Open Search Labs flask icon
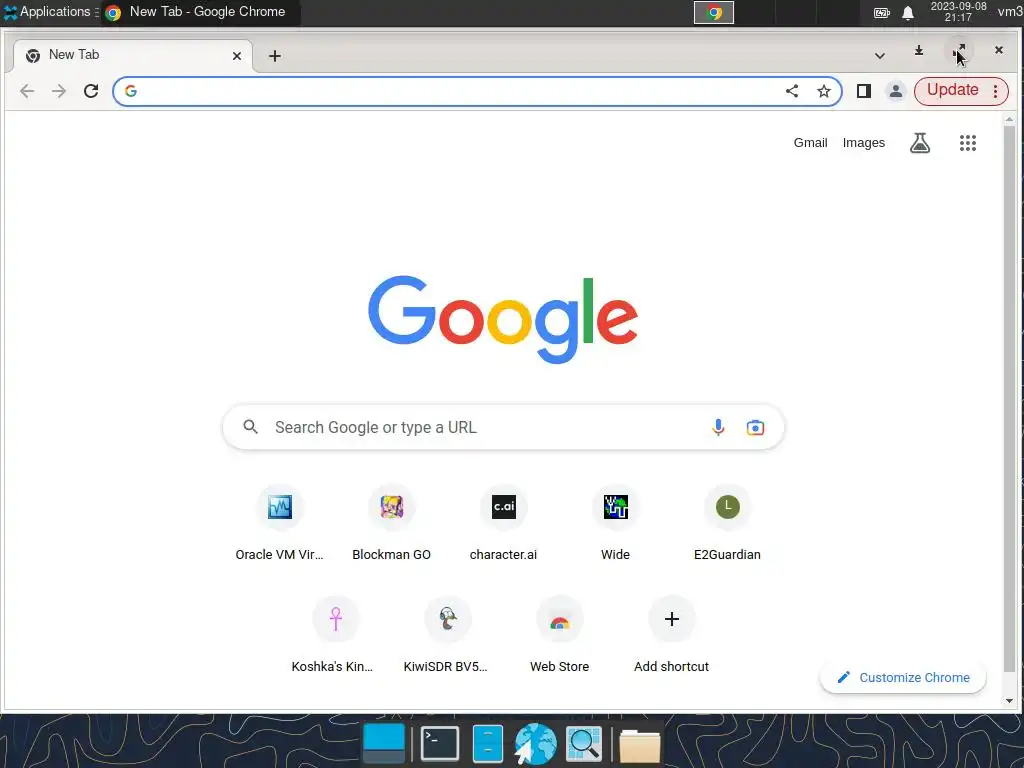 click(x=920, y=143)
